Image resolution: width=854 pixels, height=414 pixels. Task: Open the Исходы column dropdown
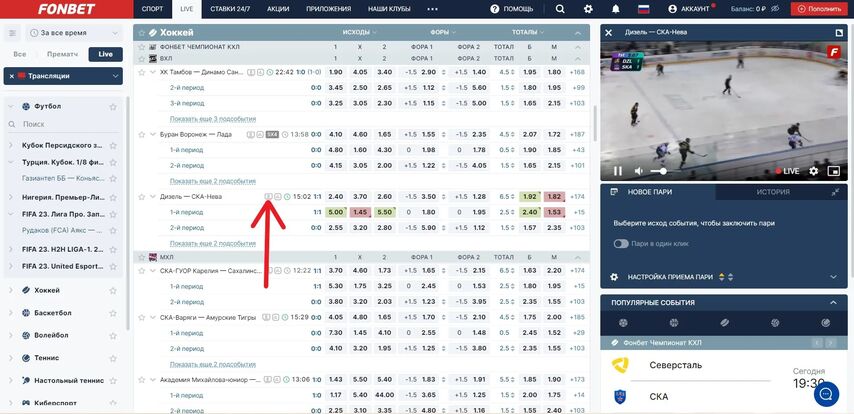click(359, 32)
